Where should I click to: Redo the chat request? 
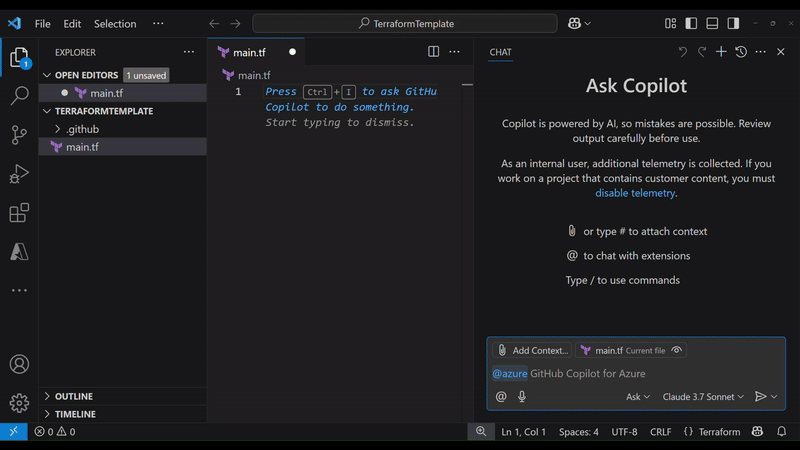click(x=702, y=52)
